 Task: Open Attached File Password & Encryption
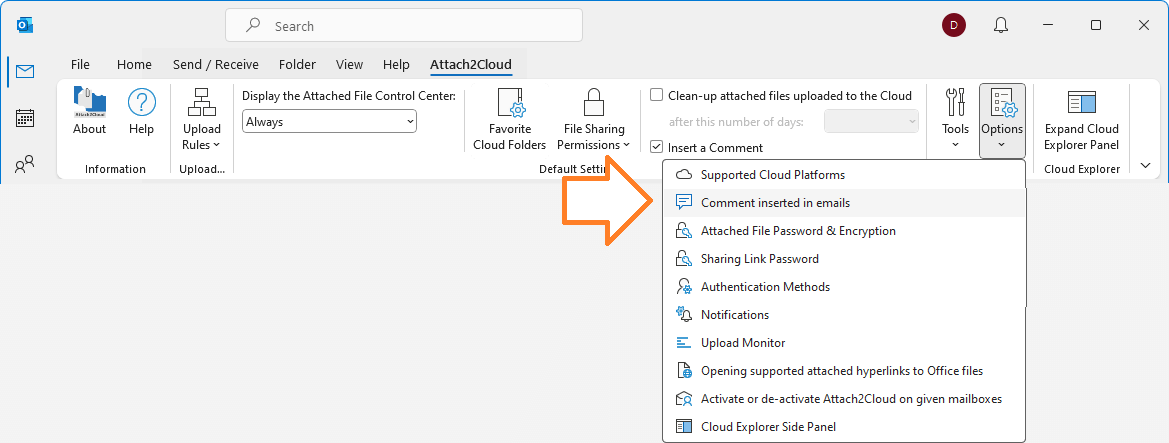click(844, 231)
